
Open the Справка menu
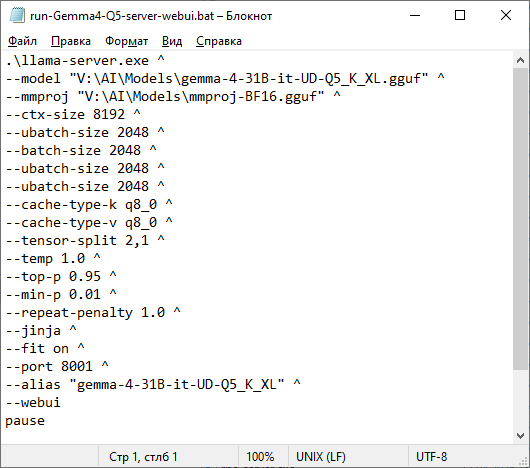click(x=219, y=41)
